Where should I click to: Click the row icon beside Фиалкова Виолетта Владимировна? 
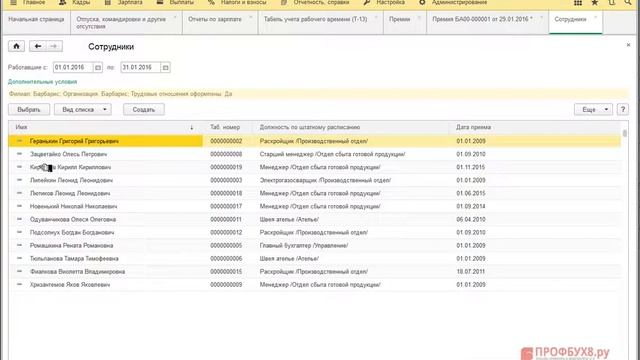pos(19,271)
